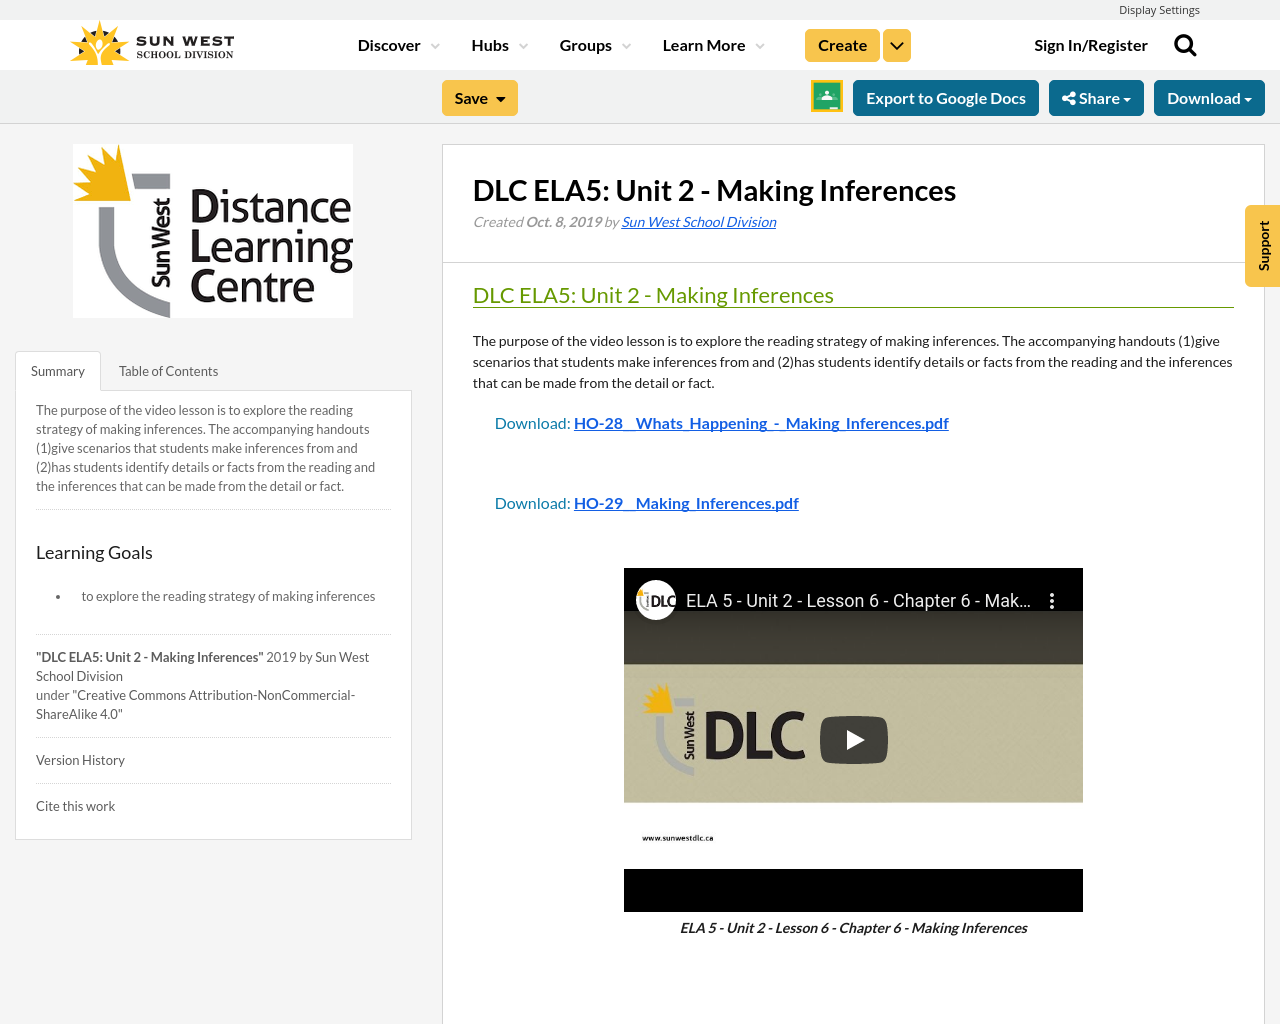Click the Sun West School Division logo
Screen dimensions: 1280x1024
point(151,42)
